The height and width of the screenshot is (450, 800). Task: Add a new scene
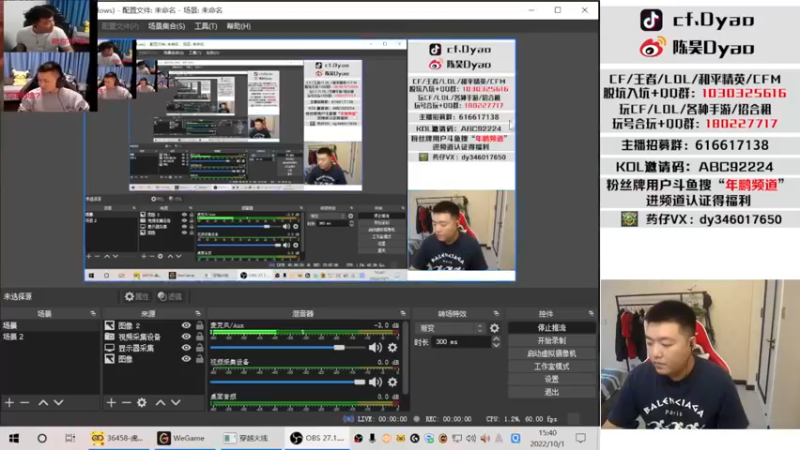pyautogui.click(x=9, y=403)
